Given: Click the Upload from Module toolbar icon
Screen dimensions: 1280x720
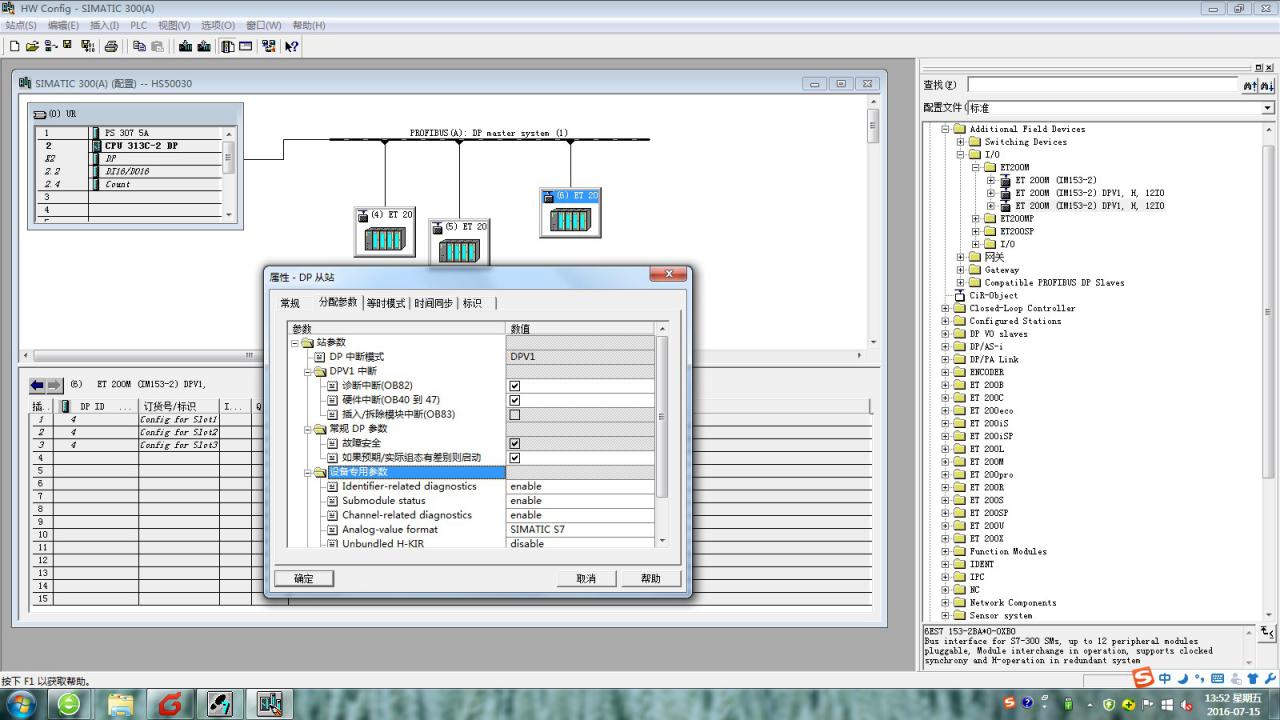Looking at the screenshot, I should 204,46.
